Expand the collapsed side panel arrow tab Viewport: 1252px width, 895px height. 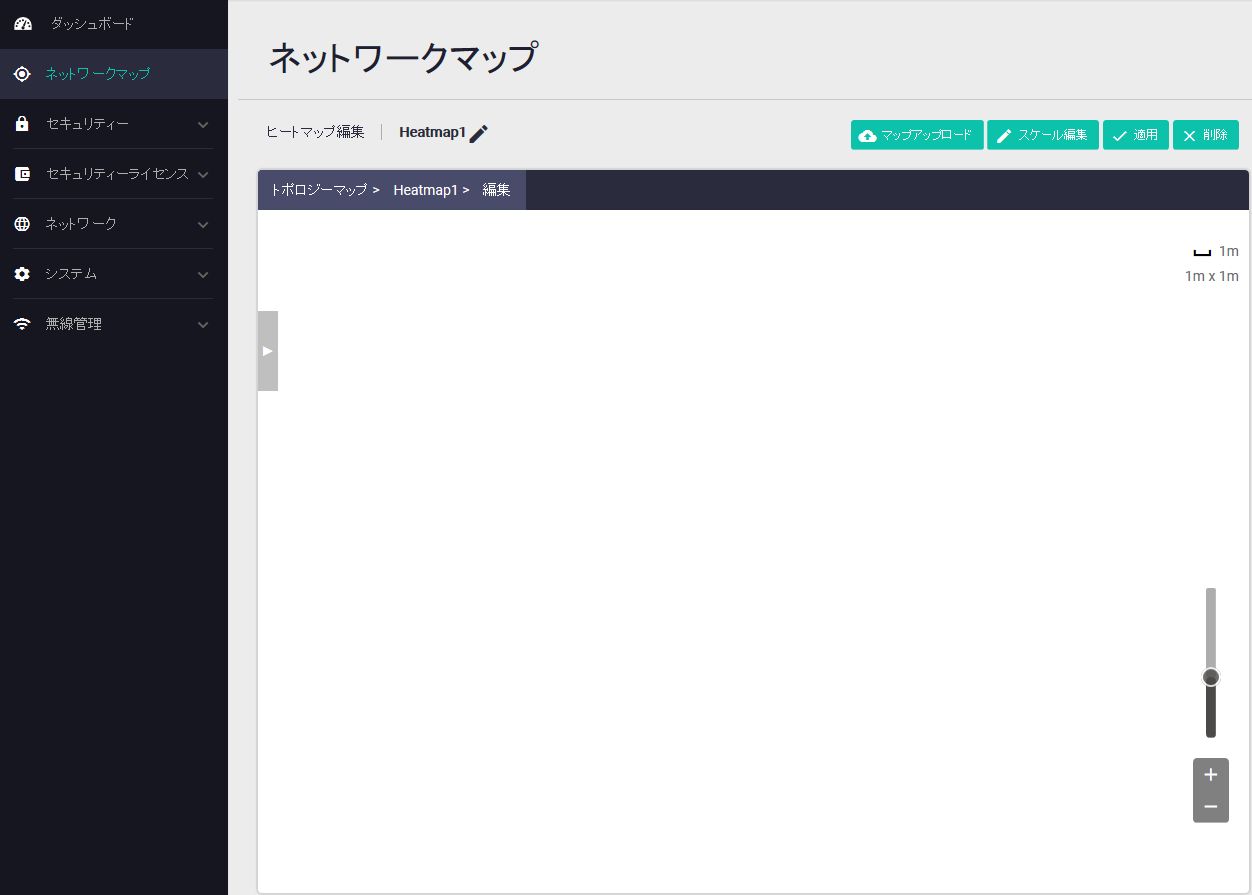click(267, 351)
